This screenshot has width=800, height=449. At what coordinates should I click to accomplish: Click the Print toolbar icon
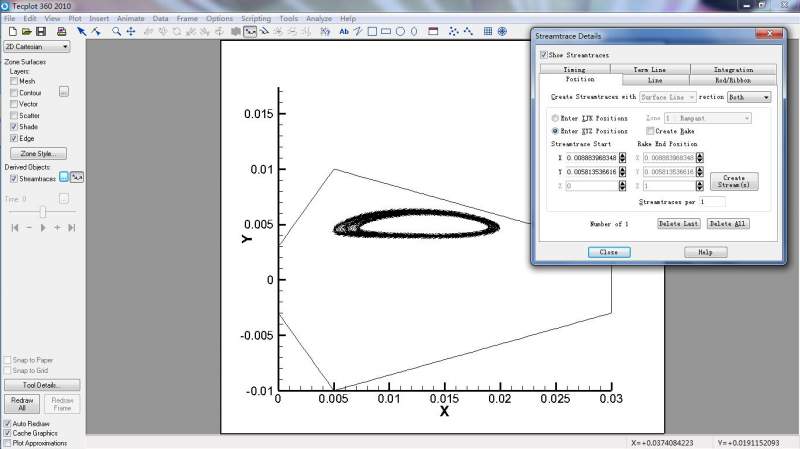click(62, 32)
